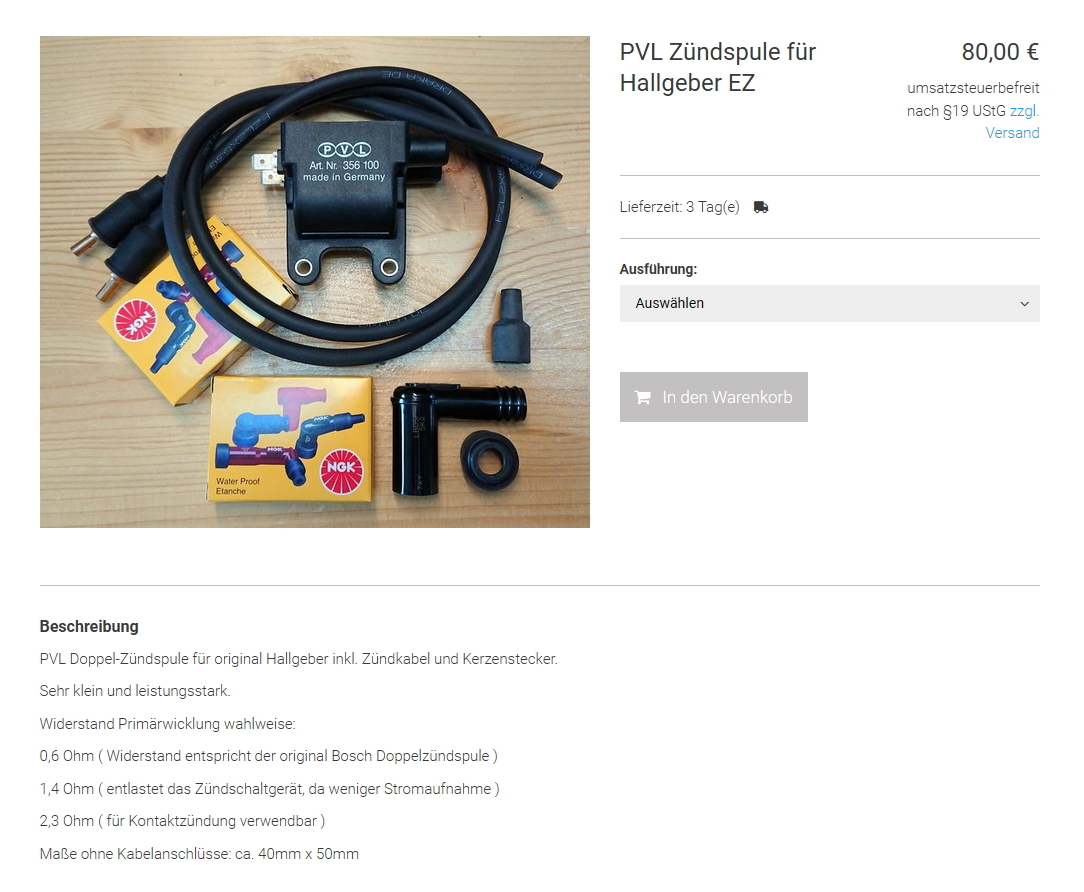Click the 80,00 € price
Image resolution: width=1084 pixels, height=892 pixels.
tap(1000, 52)
